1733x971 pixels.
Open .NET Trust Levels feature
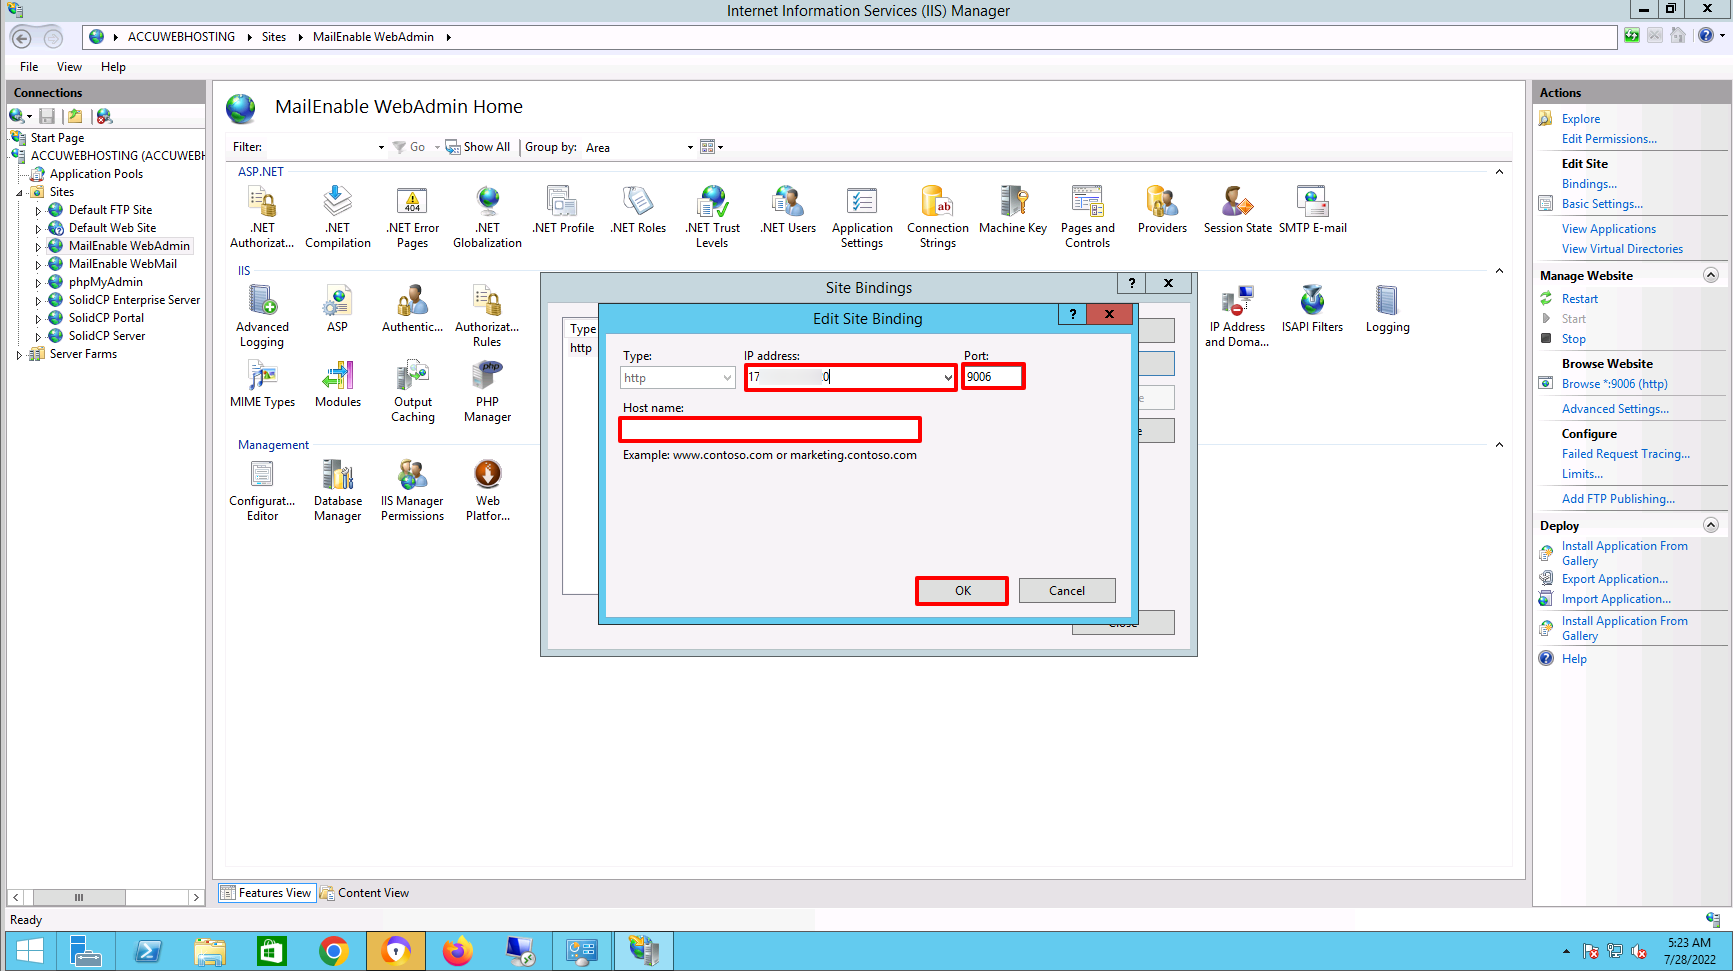point(712,217)
